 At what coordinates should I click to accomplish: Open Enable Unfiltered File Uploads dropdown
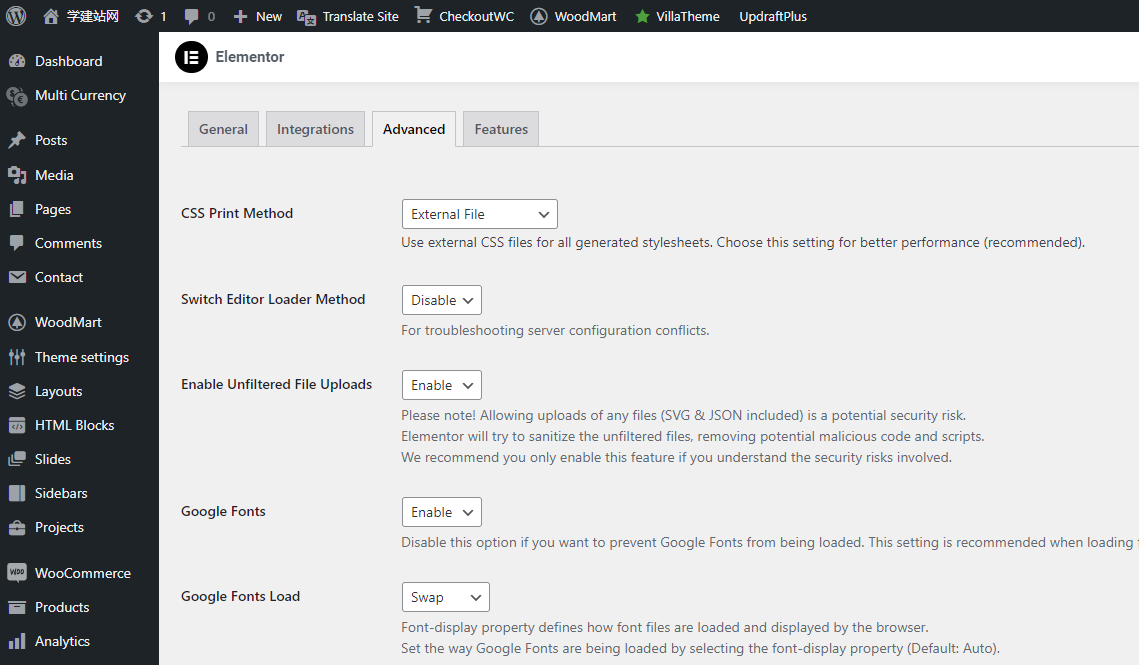pos(441,385)
